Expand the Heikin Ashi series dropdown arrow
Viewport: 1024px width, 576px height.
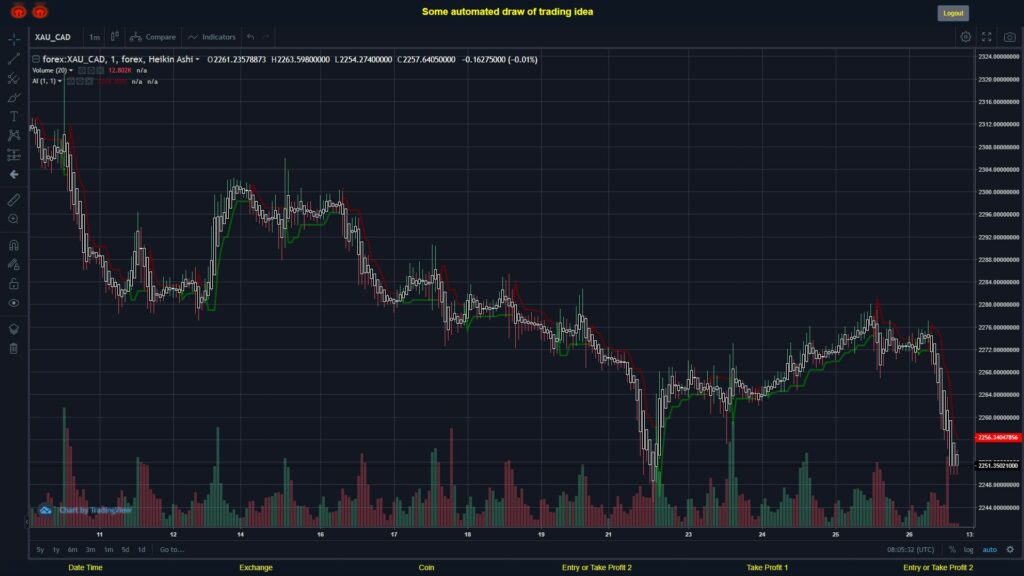[x=197, y=59]
